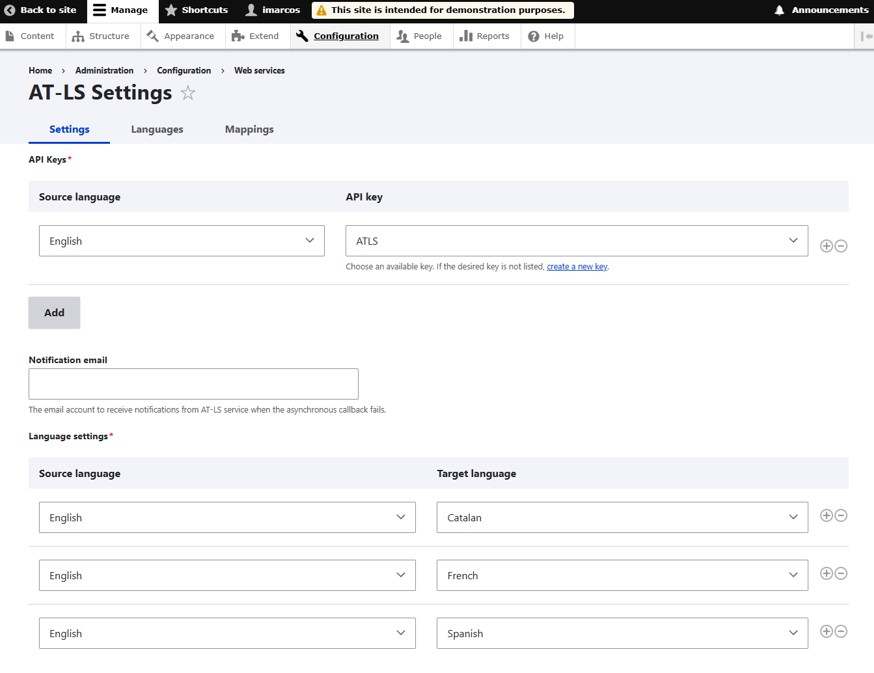874x673 pixels.
Task: Click the Notification email input field
Action: pyautogui.click(x=193, y=384)
